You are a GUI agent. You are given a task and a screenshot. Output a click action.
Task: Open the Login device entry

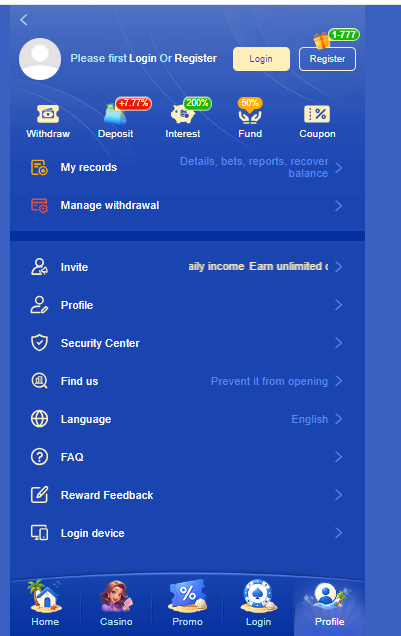coord(187,533)
